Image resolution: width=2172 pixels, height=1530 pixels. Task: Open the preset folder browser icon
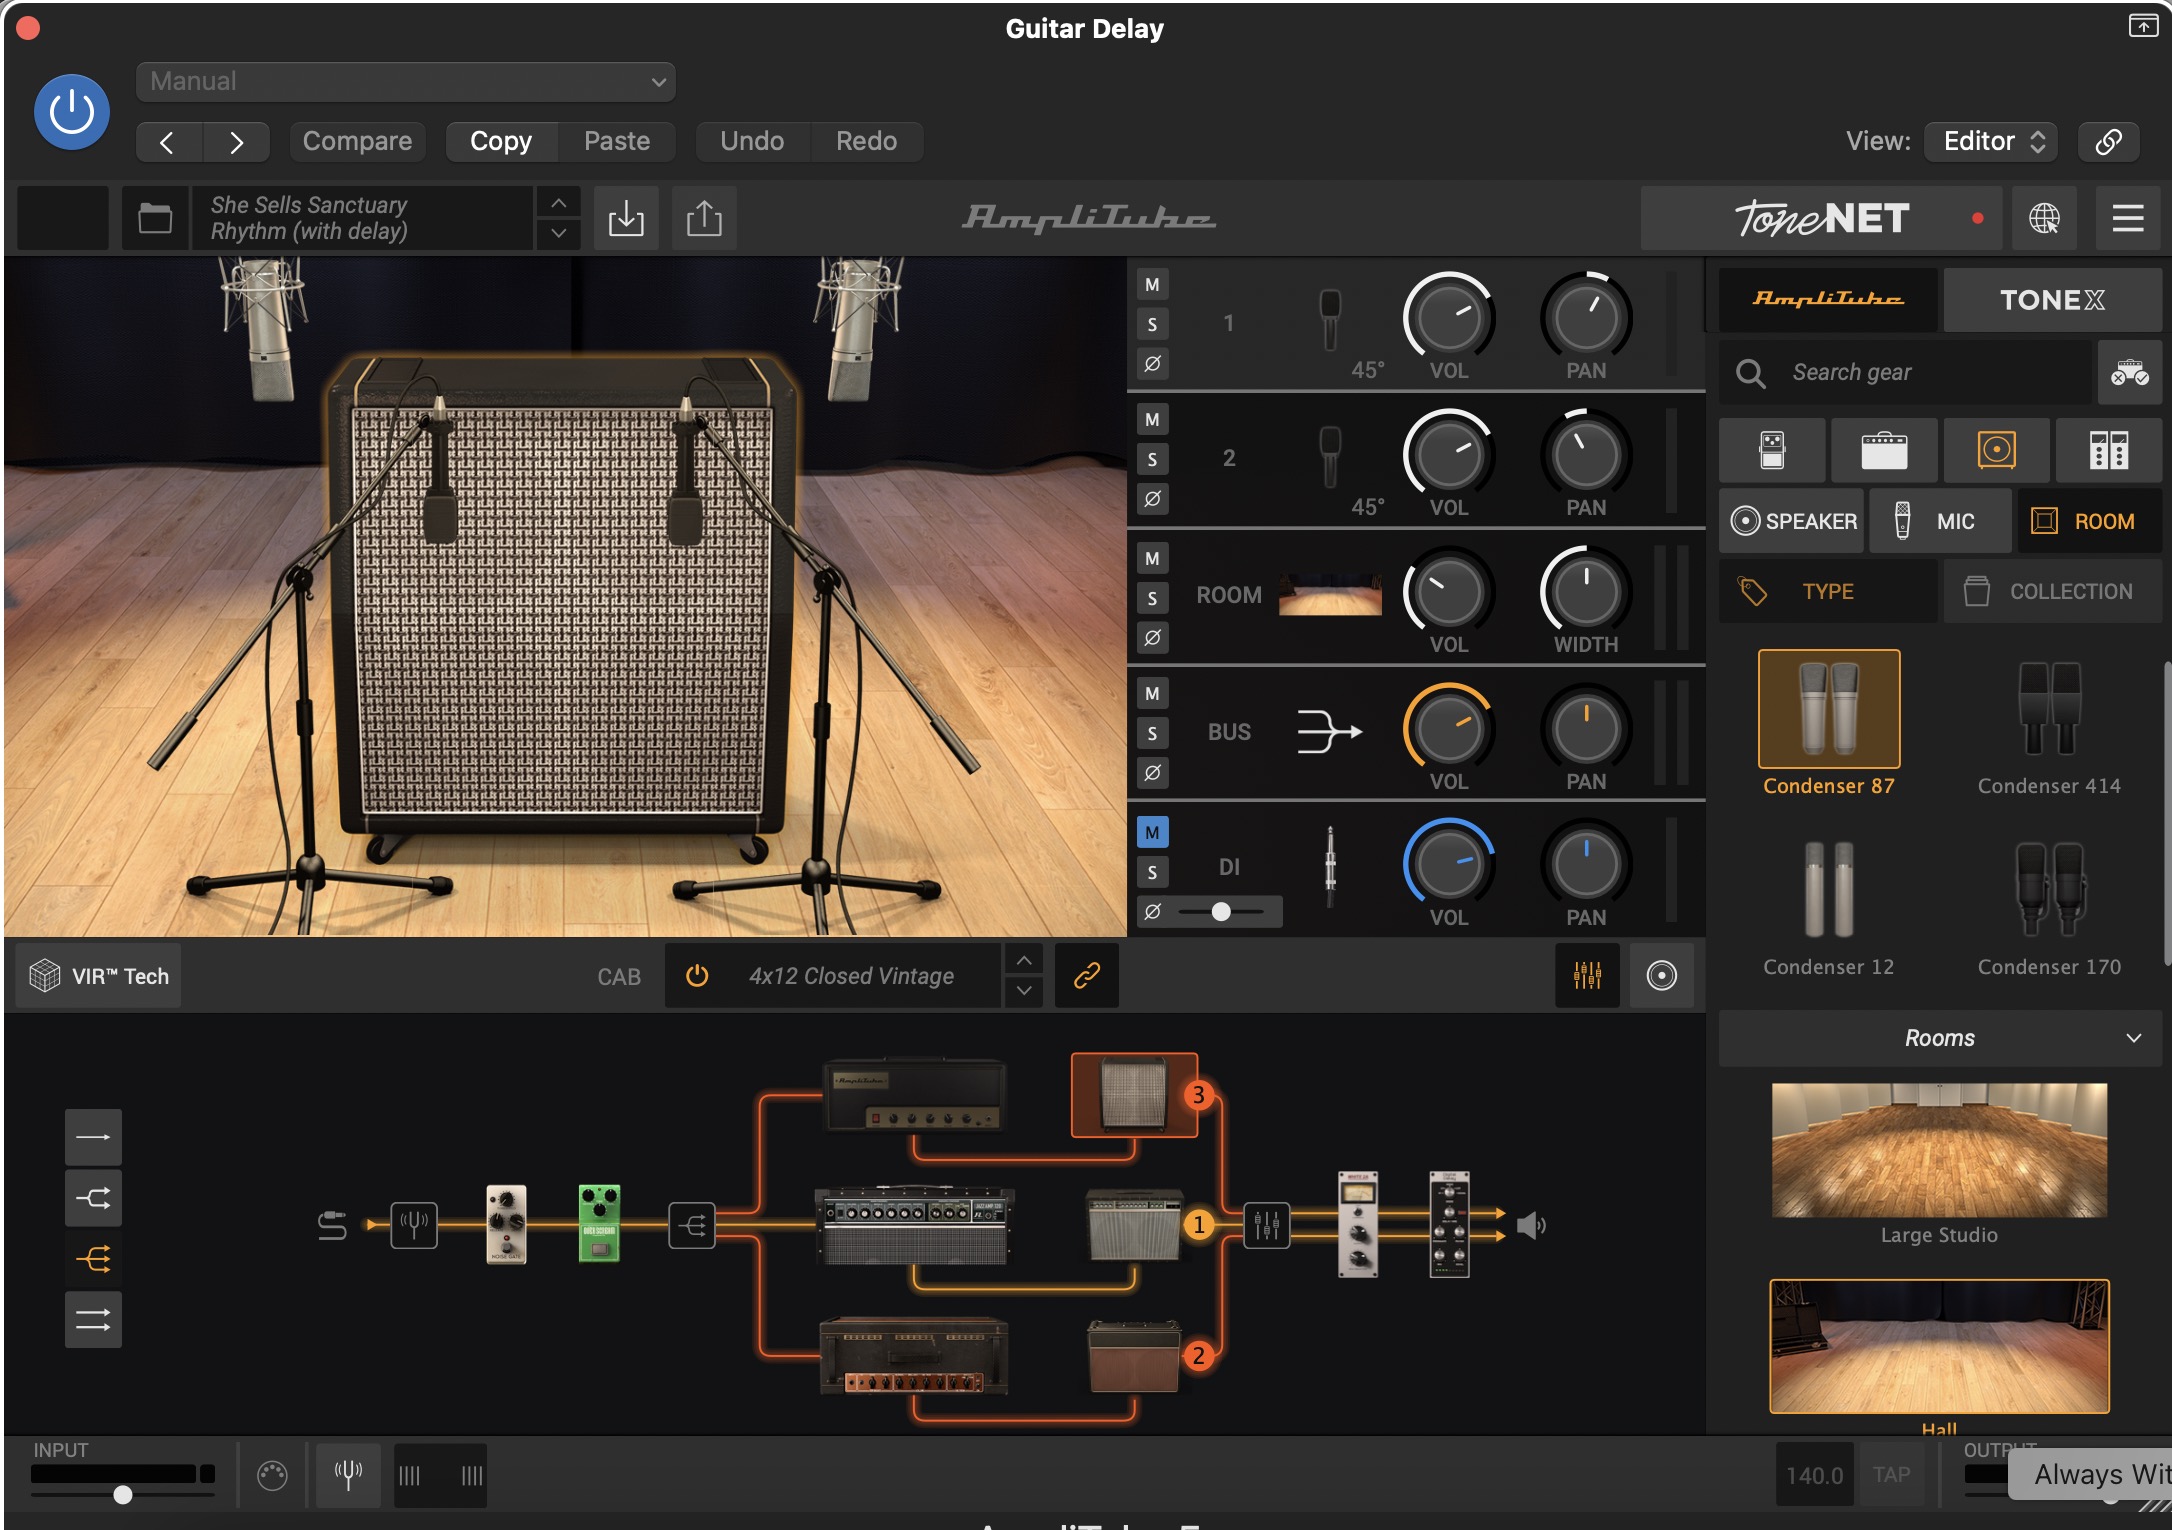[x=155, y=218]
